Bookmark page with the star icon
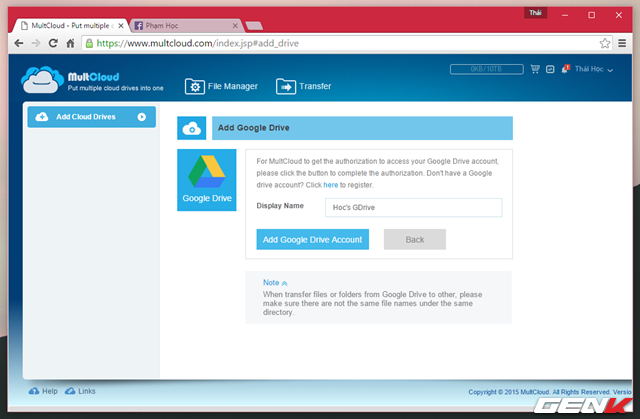 [x=605, y=43]
